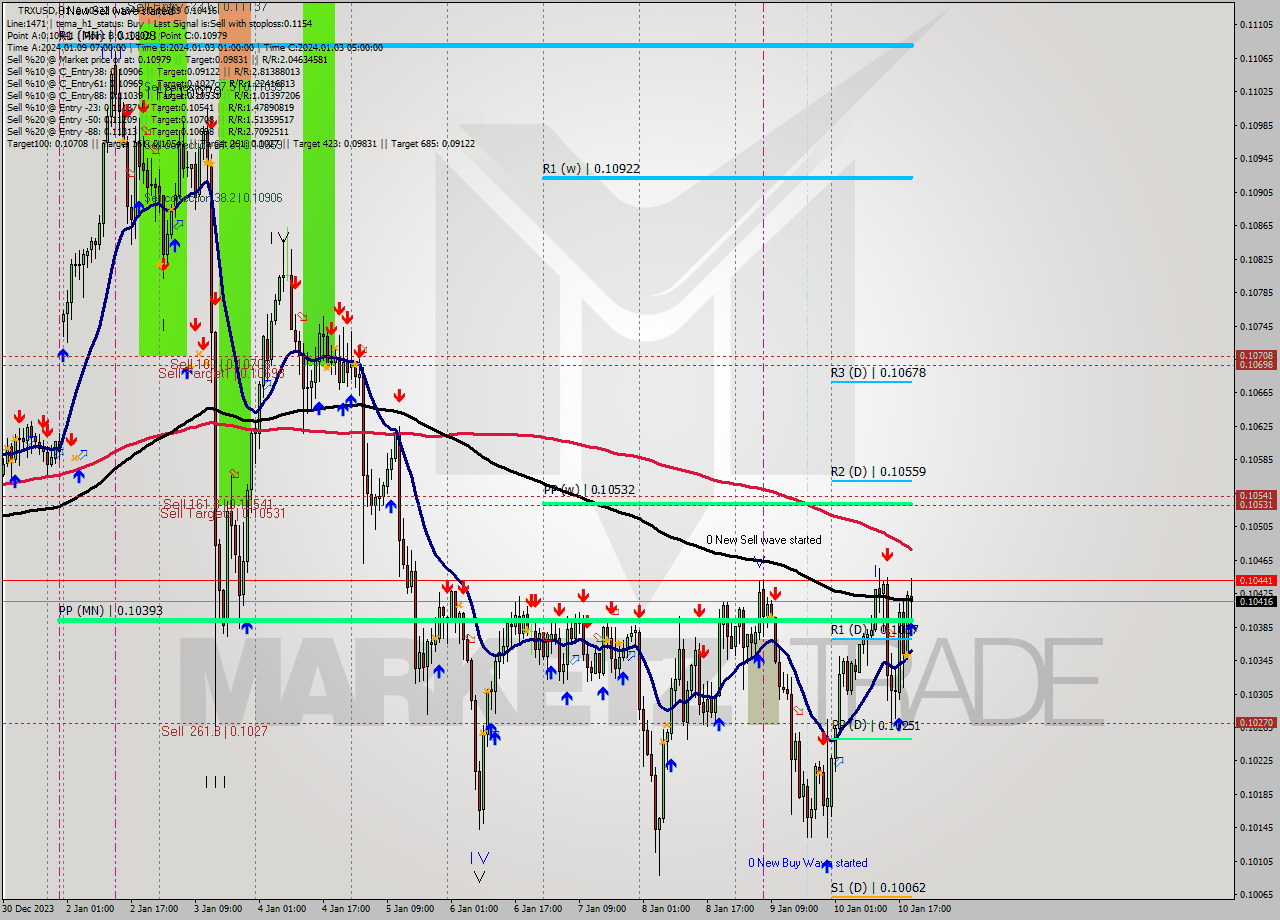The image size is (1280, 920).
Task: Click the red price tag 0.10698
Action: coord(1257,365)
